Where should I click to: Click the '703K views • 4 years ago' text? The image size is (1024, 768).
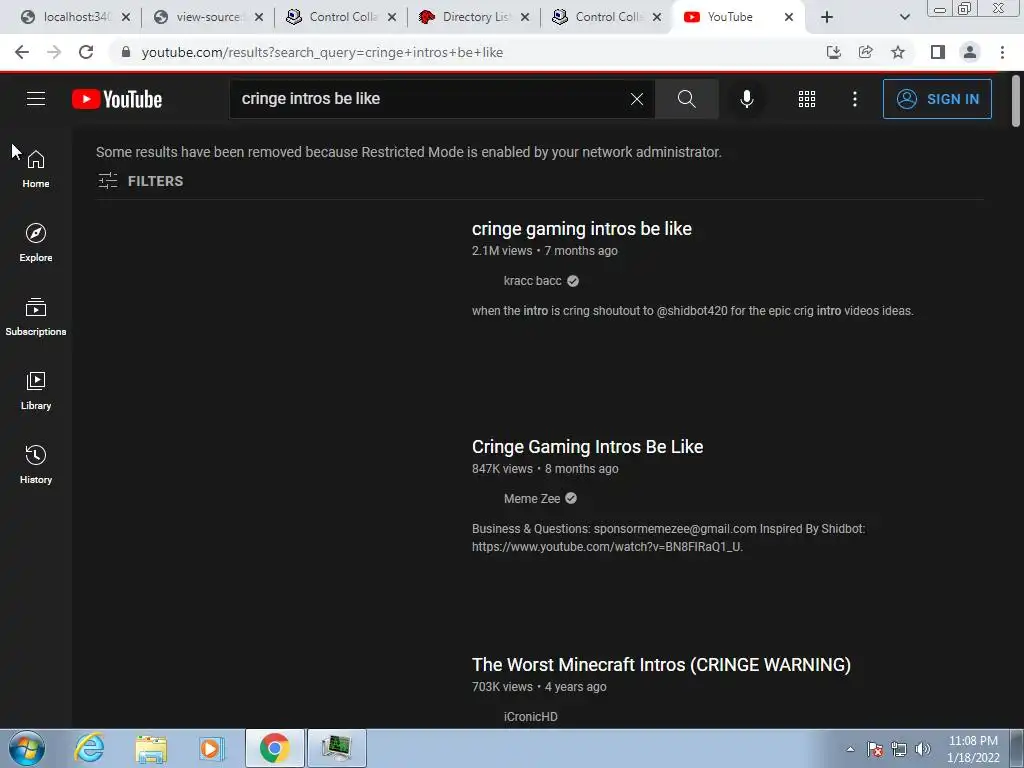tap(539, 687)
